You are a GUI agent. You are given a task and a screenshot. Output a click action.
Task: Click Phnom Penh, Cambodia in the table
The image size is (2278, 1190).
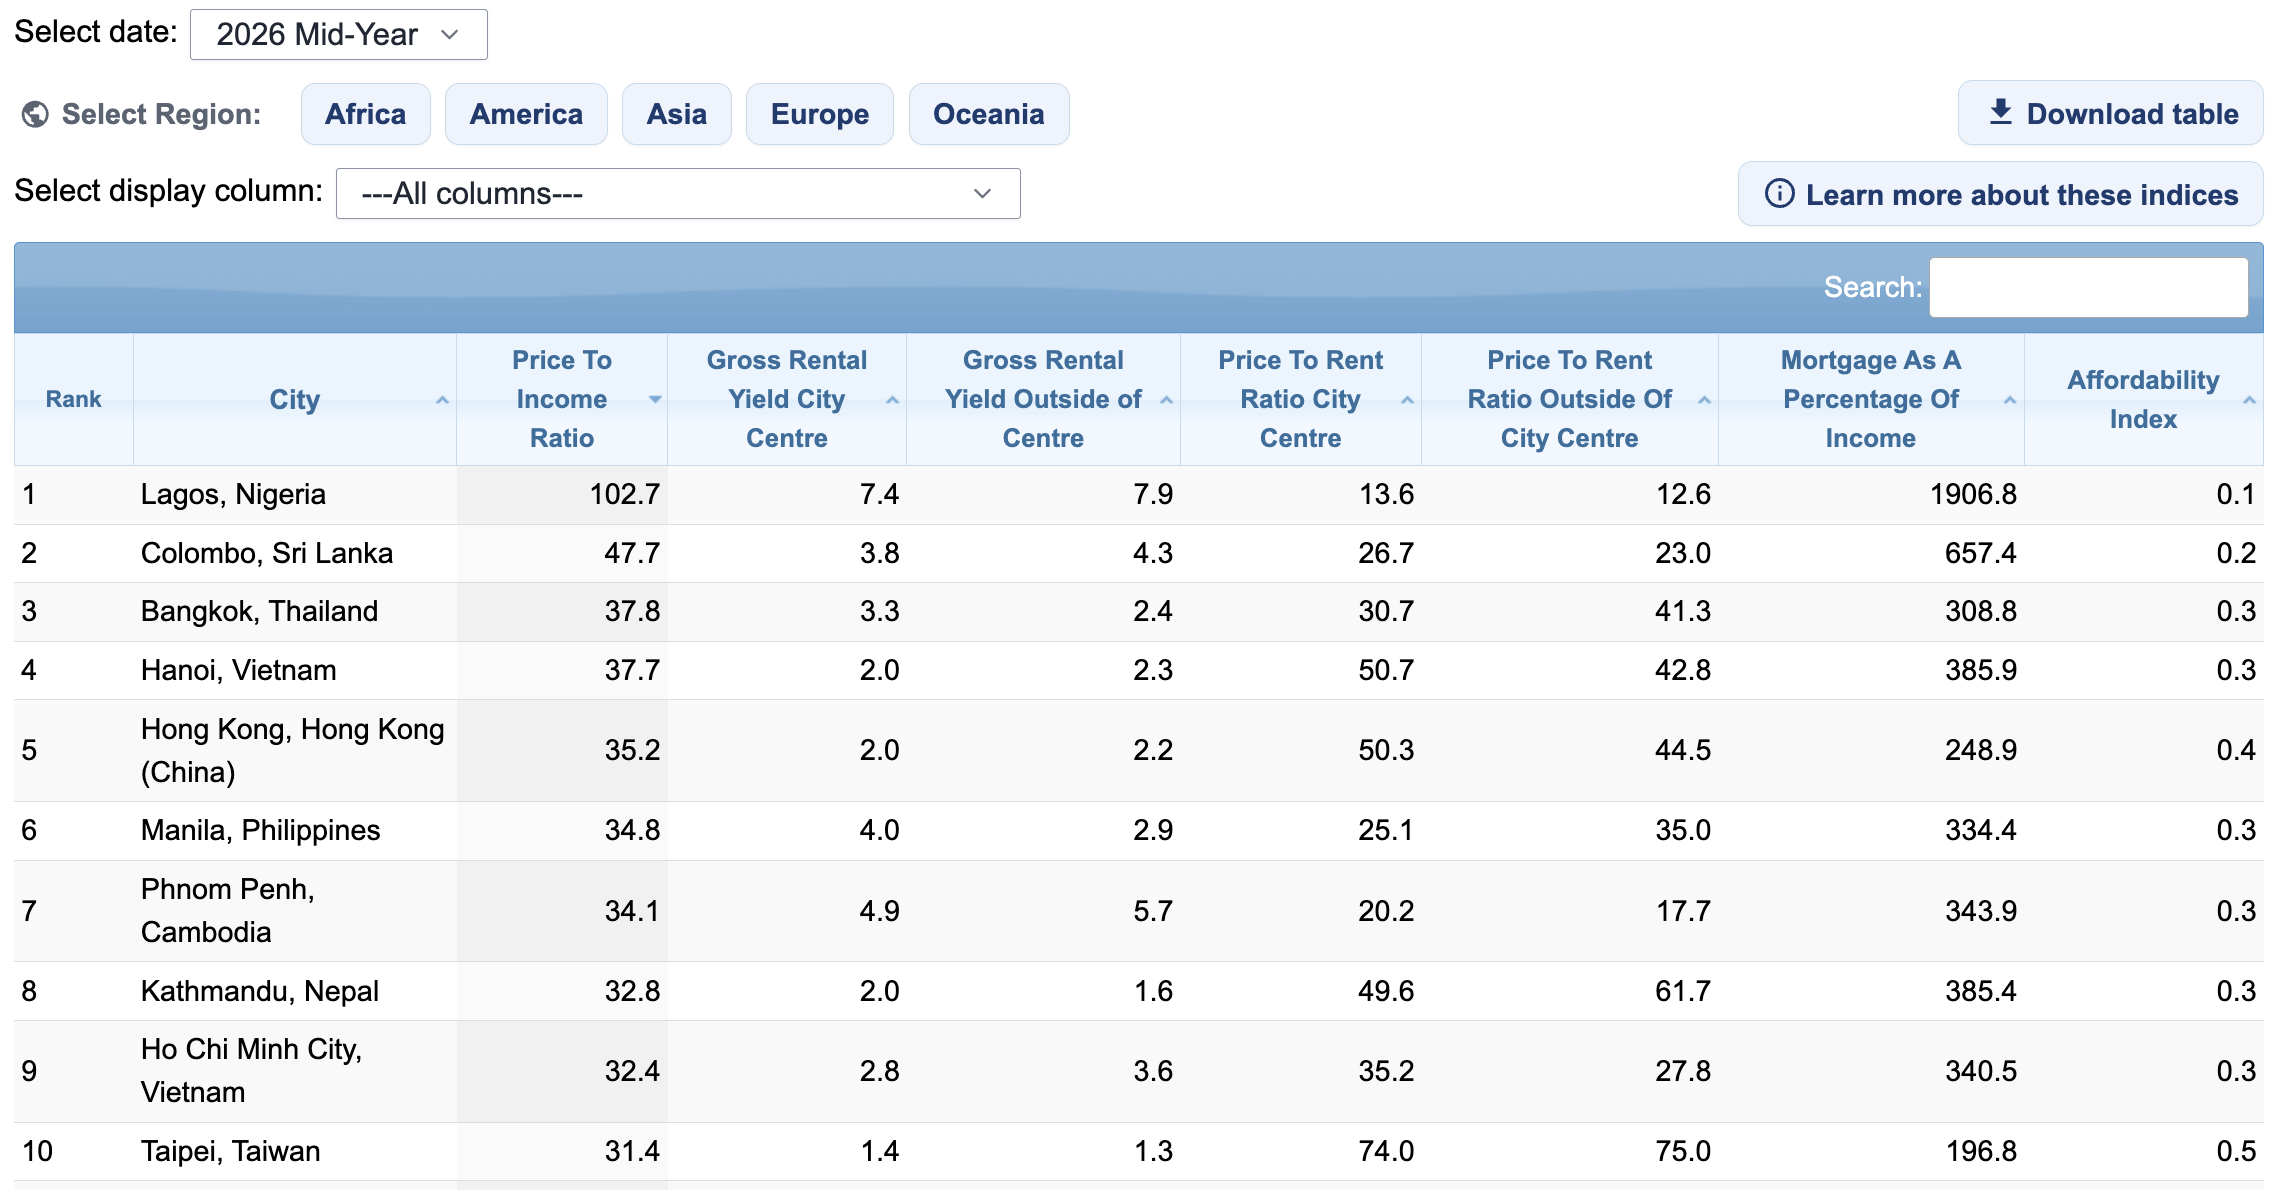tap(228, 910)
